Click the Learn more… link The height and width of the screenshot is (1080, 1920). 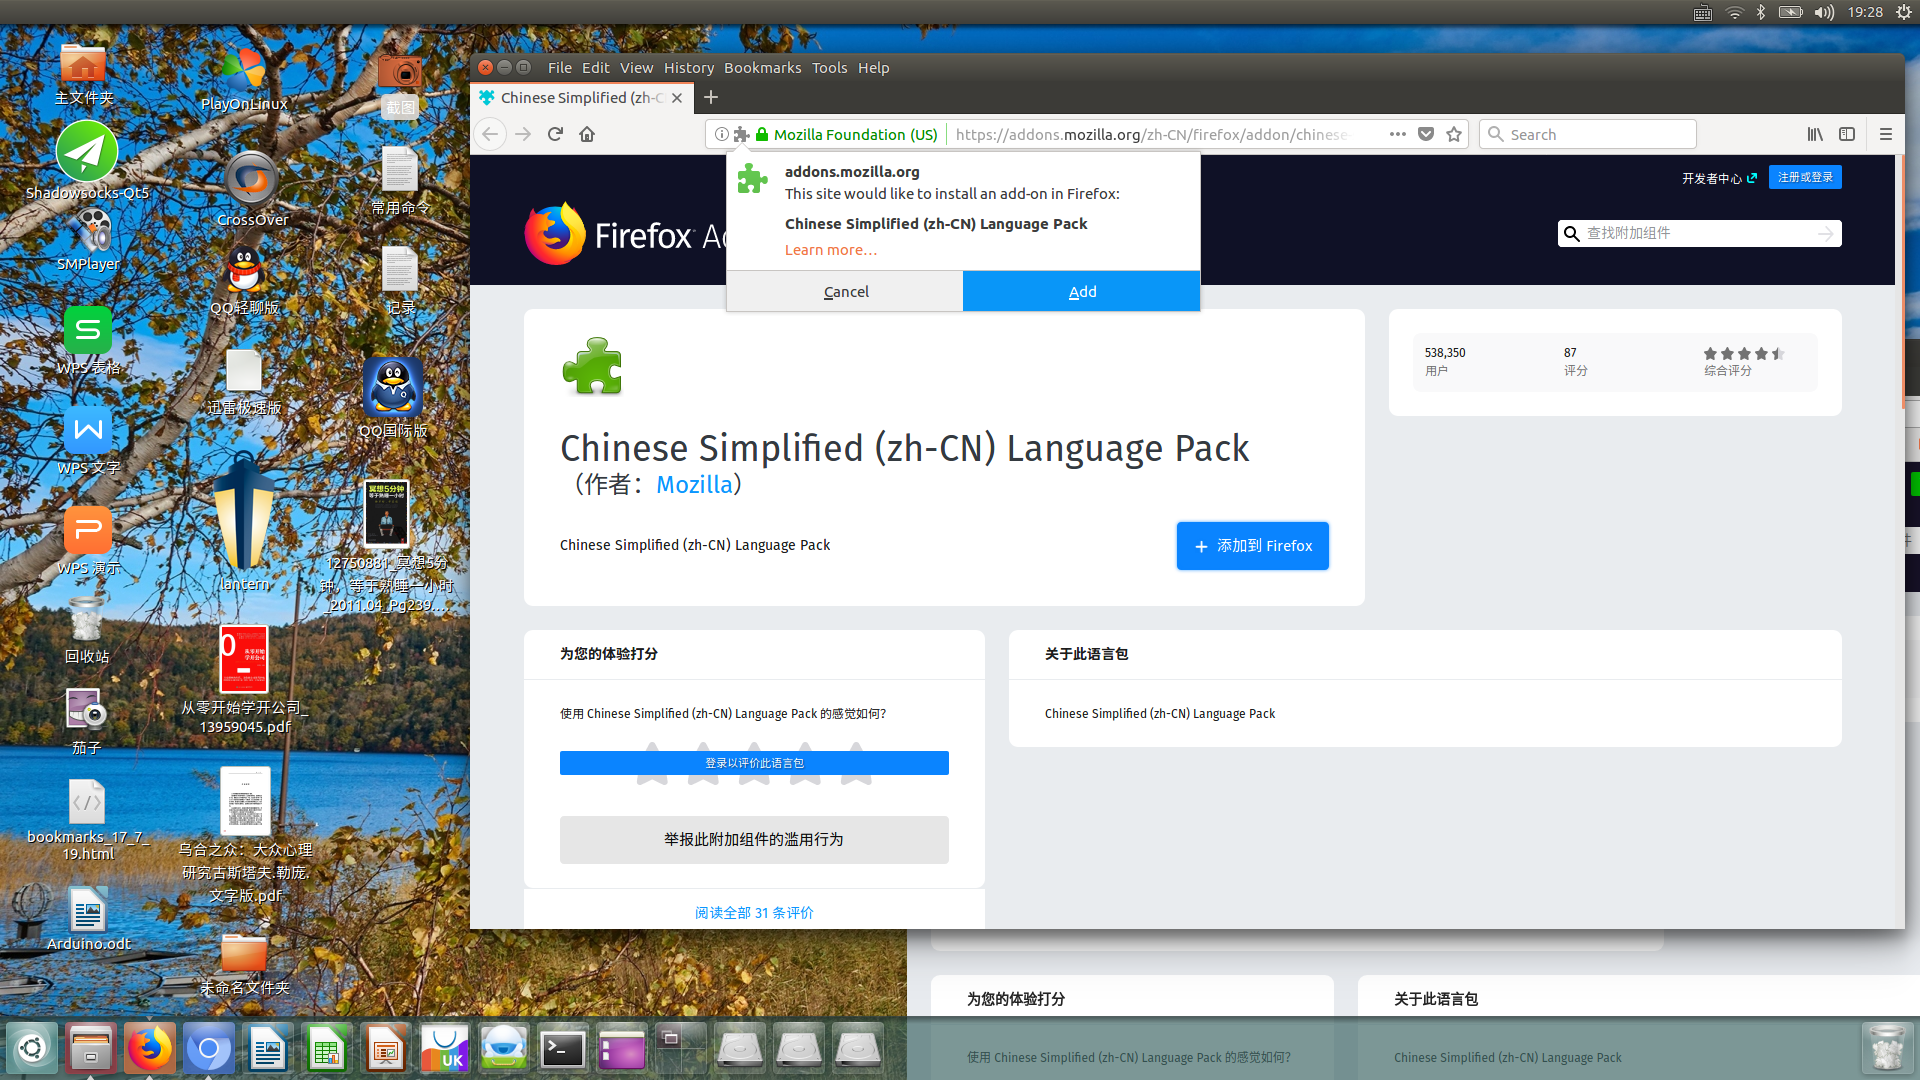point(831,250)
